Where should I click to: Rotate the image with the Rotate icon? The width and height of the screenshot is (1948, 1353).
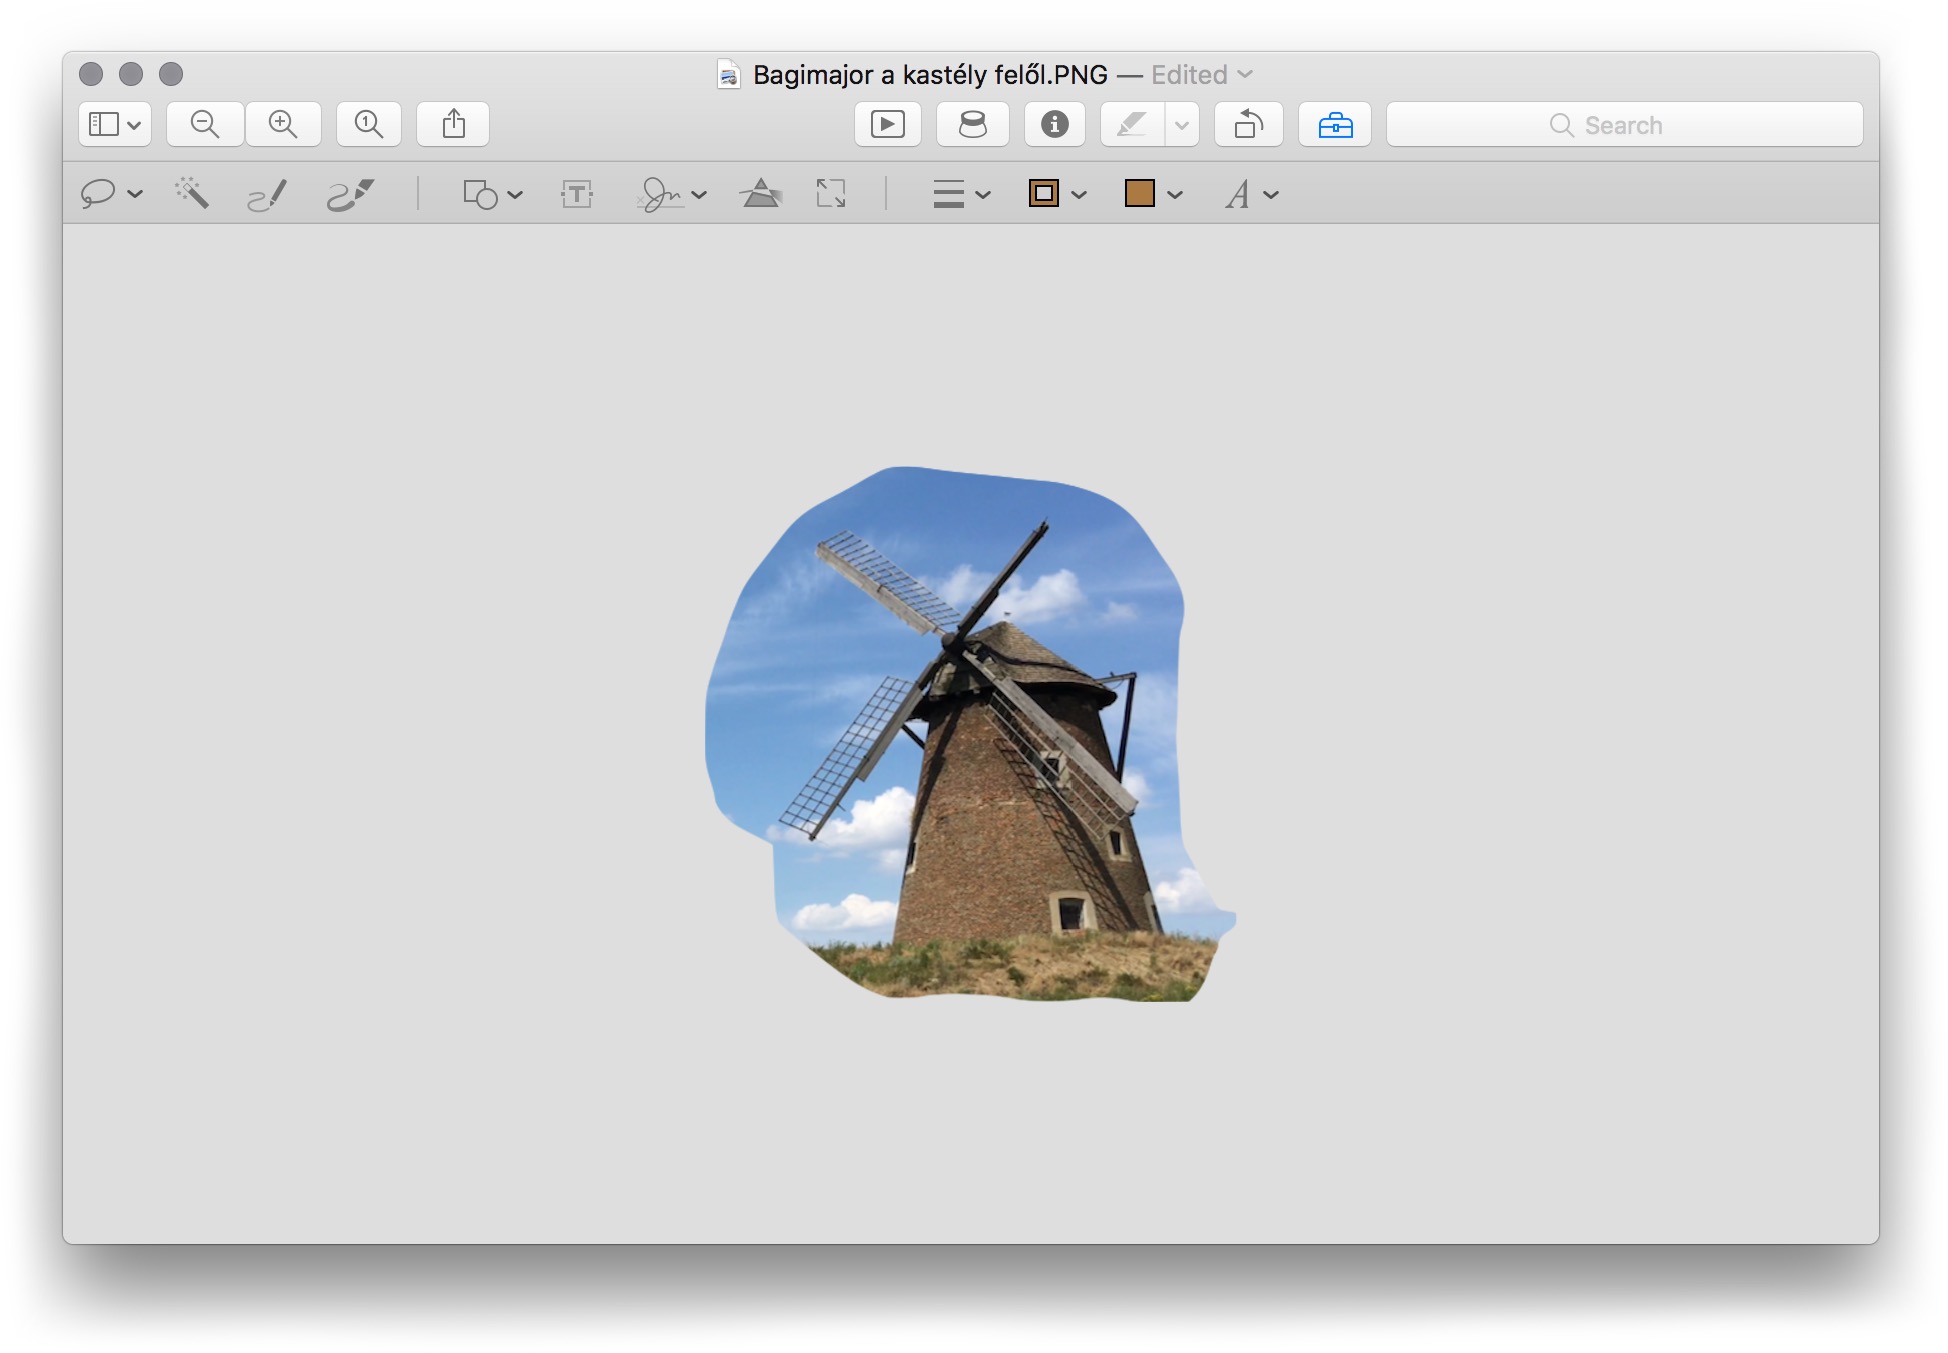(x=1249, y=124)
